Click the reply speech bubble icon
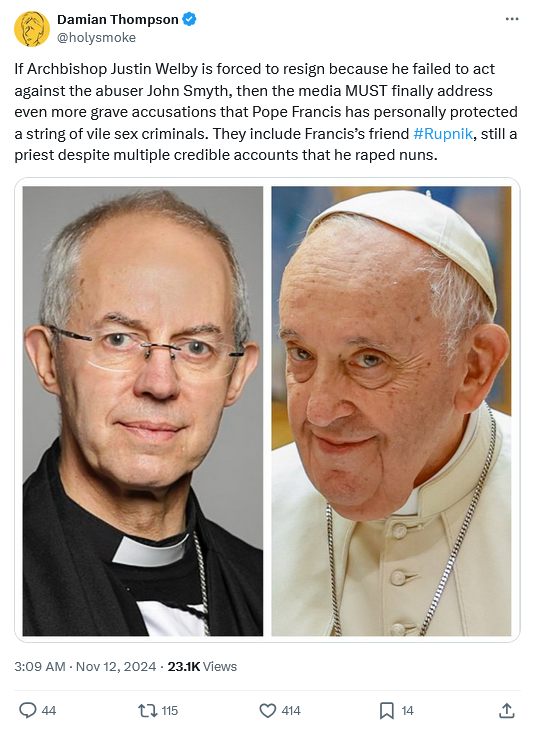The width and height of the screenshot is (534, 732). (x=28, y=711)
